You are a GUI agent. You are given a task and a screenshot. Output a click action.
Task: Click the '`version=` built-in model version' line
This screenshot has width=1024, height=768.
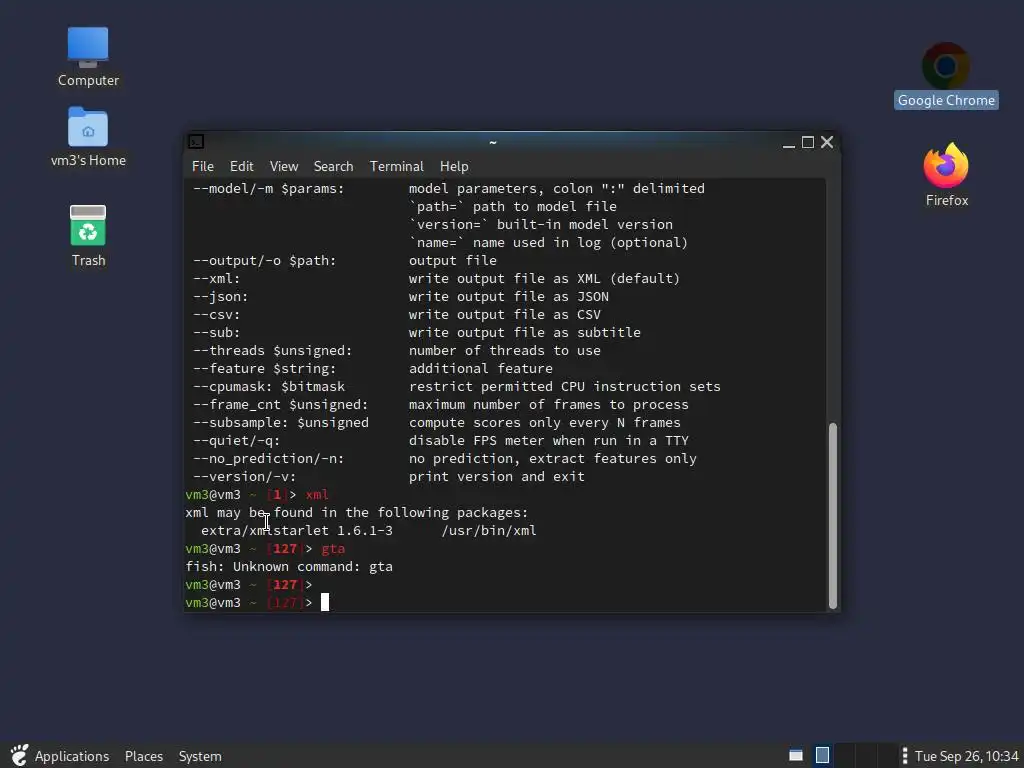coord(541,225)
